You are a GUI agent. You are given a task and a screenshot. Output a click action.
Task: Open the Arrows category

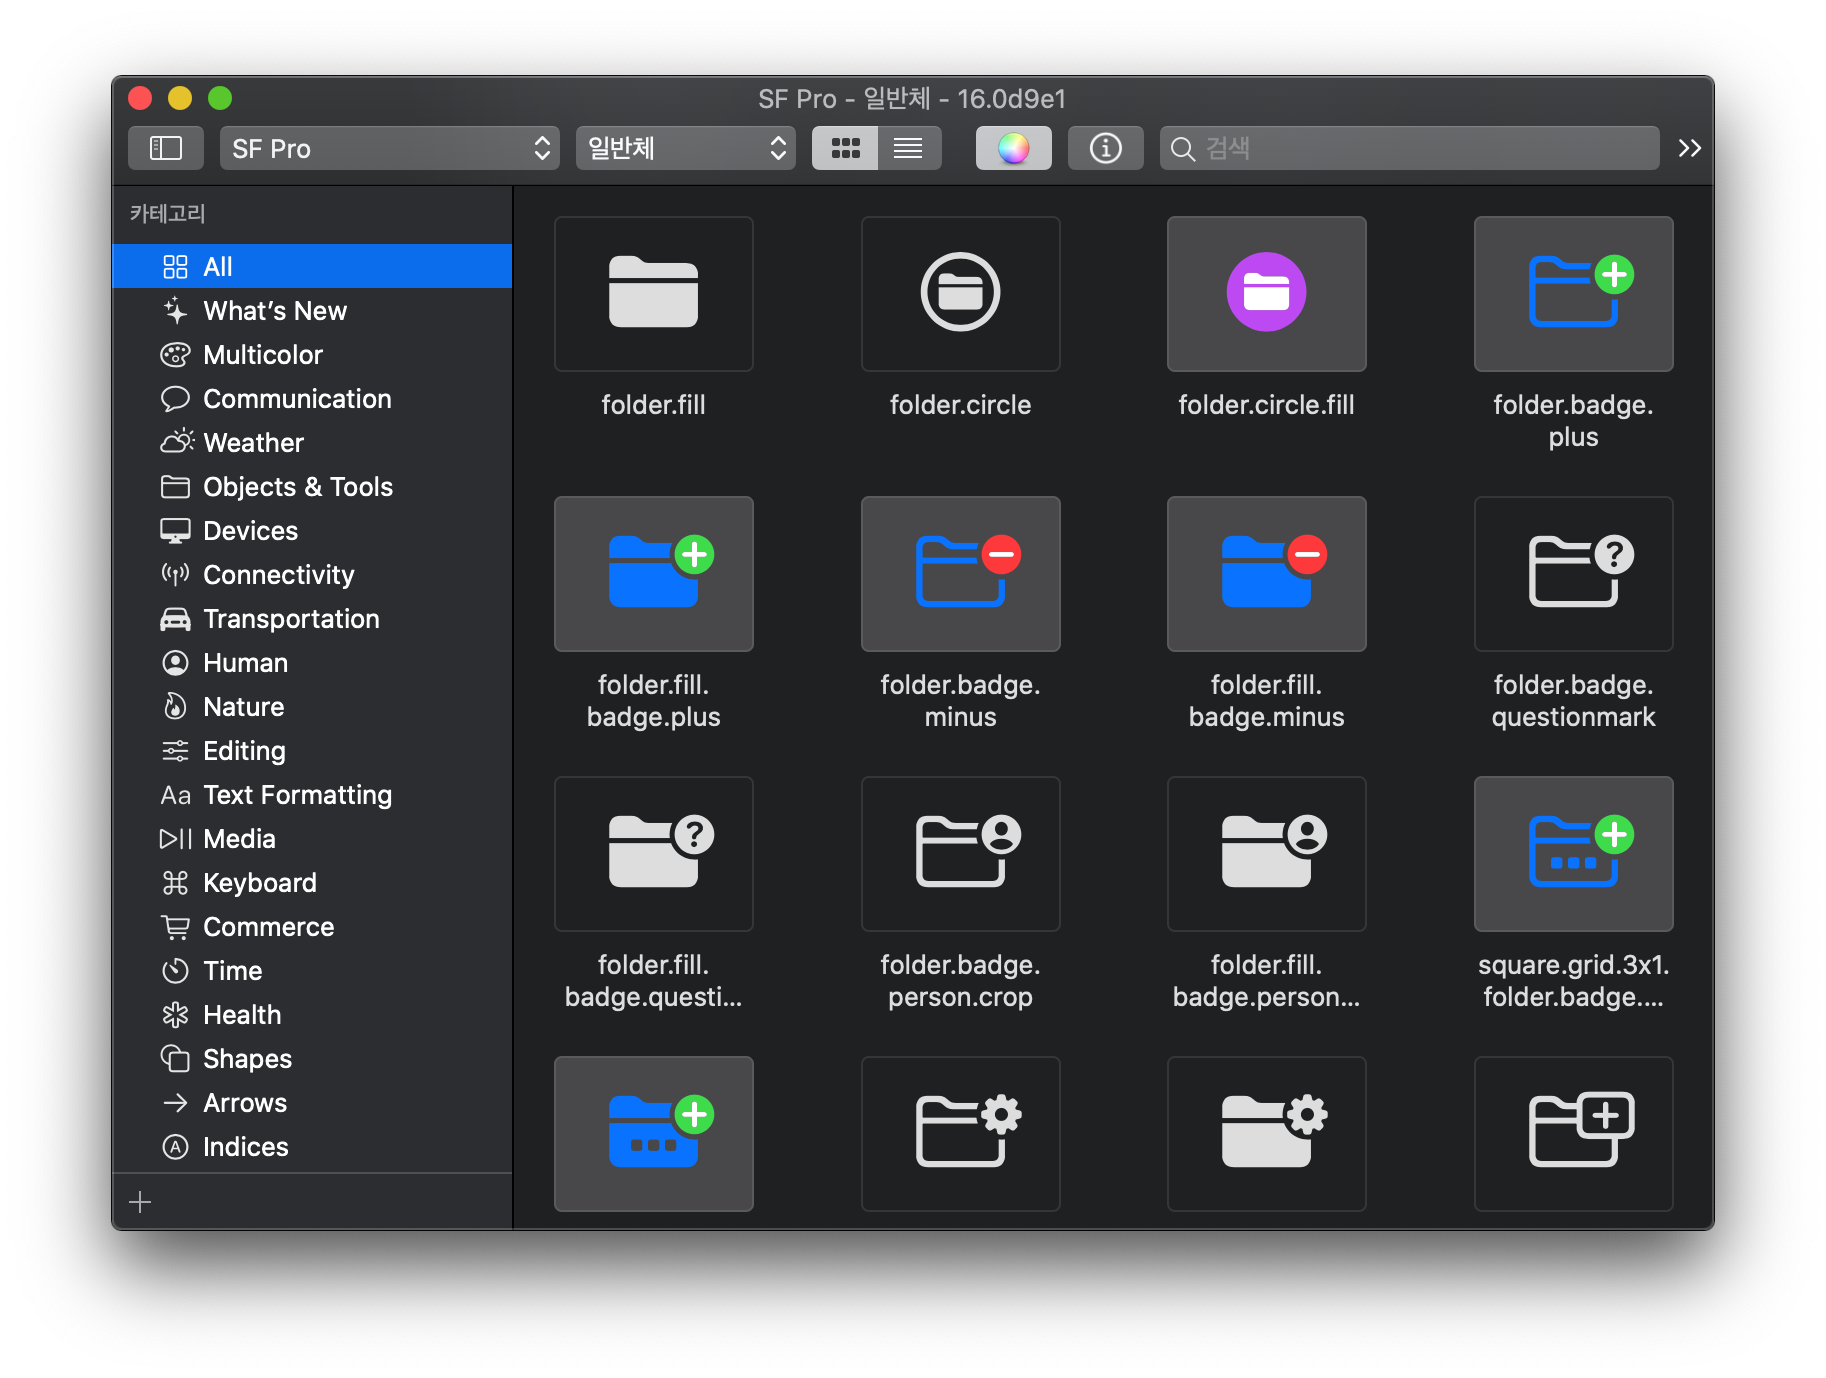point(312,1102)
